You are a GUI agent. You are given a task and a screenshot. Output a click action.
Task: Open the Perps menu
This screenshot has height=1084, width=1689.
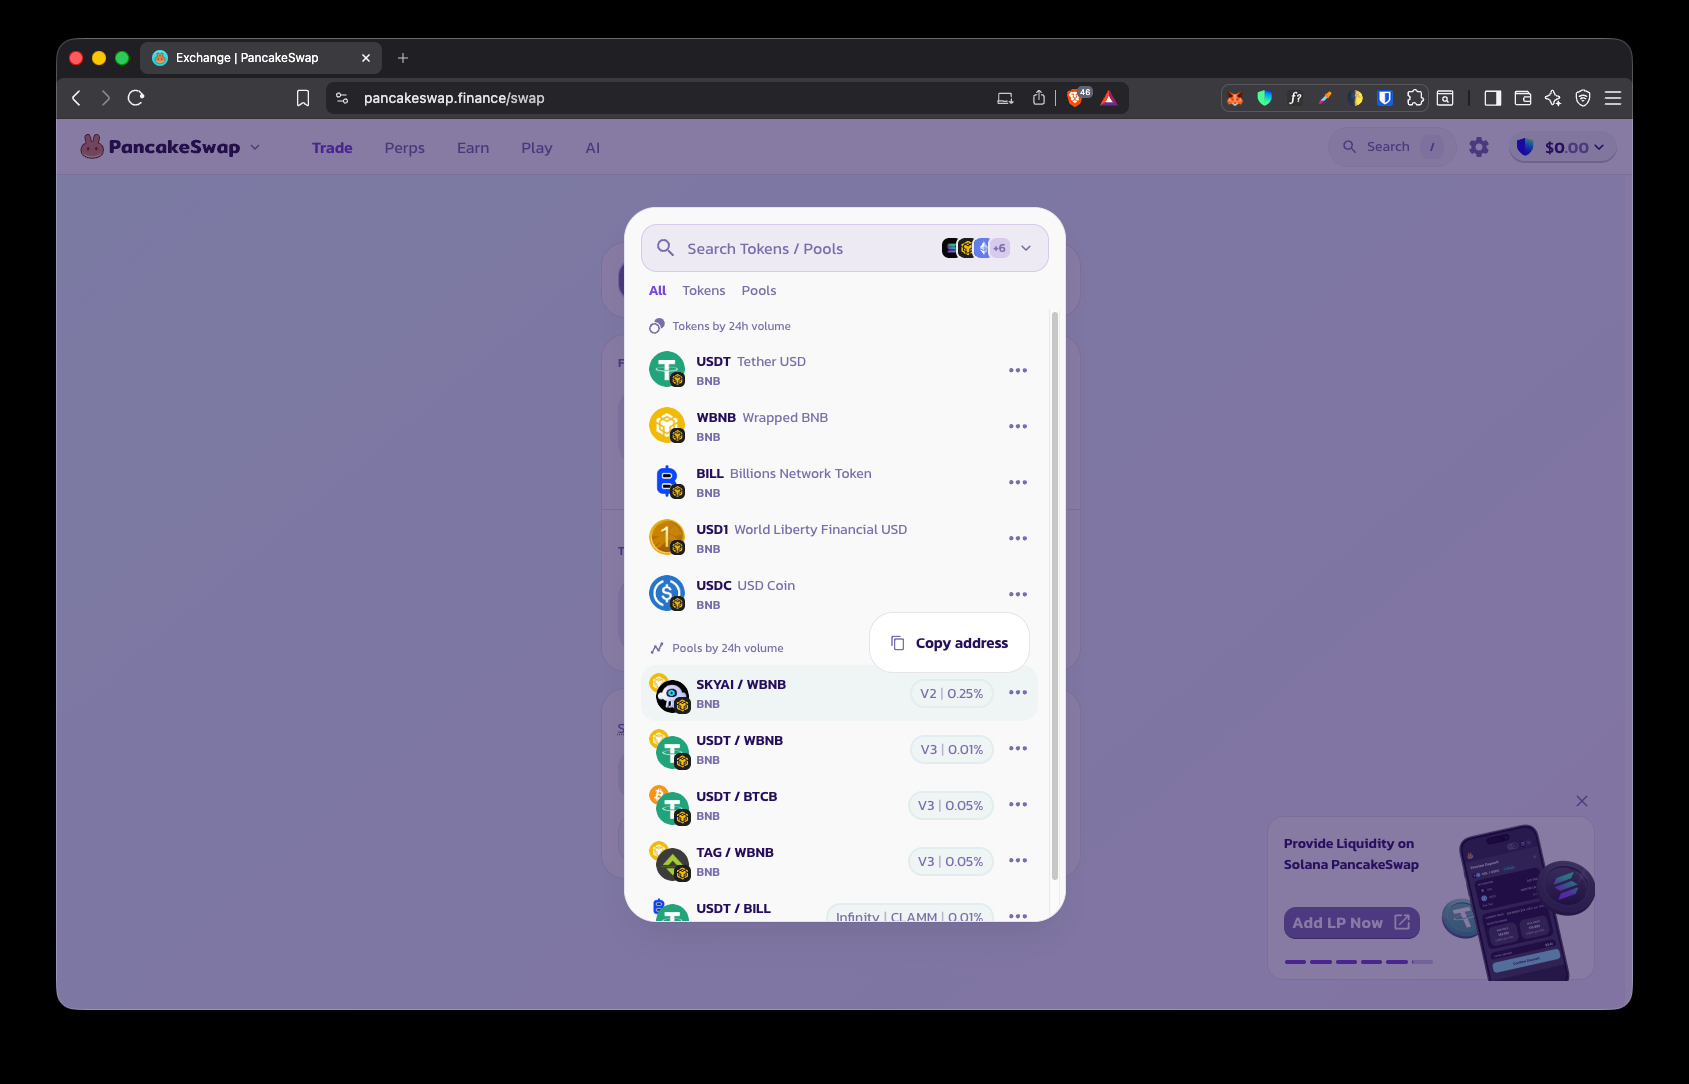[405, 148]
